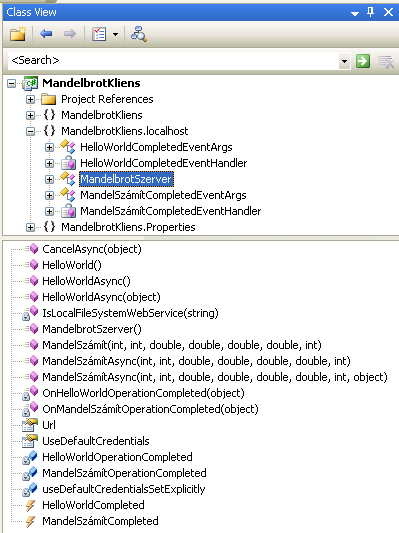Screen dimensions: 399x533
Task: Expand the MandelbrotSzerver class node
Action: pyautogui.click(x=49, y=179)
